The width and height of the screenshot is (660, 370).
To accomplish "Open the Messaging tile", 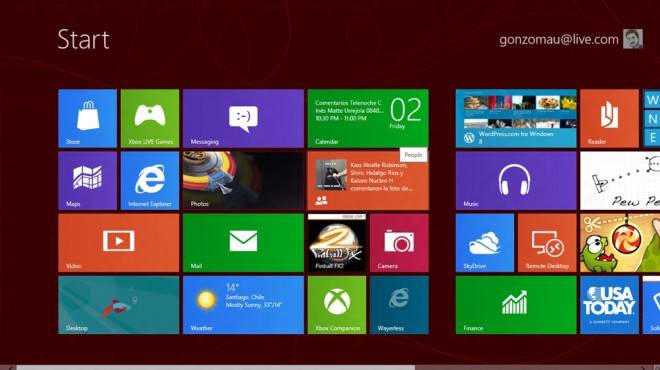I will [x=243, y=118].
